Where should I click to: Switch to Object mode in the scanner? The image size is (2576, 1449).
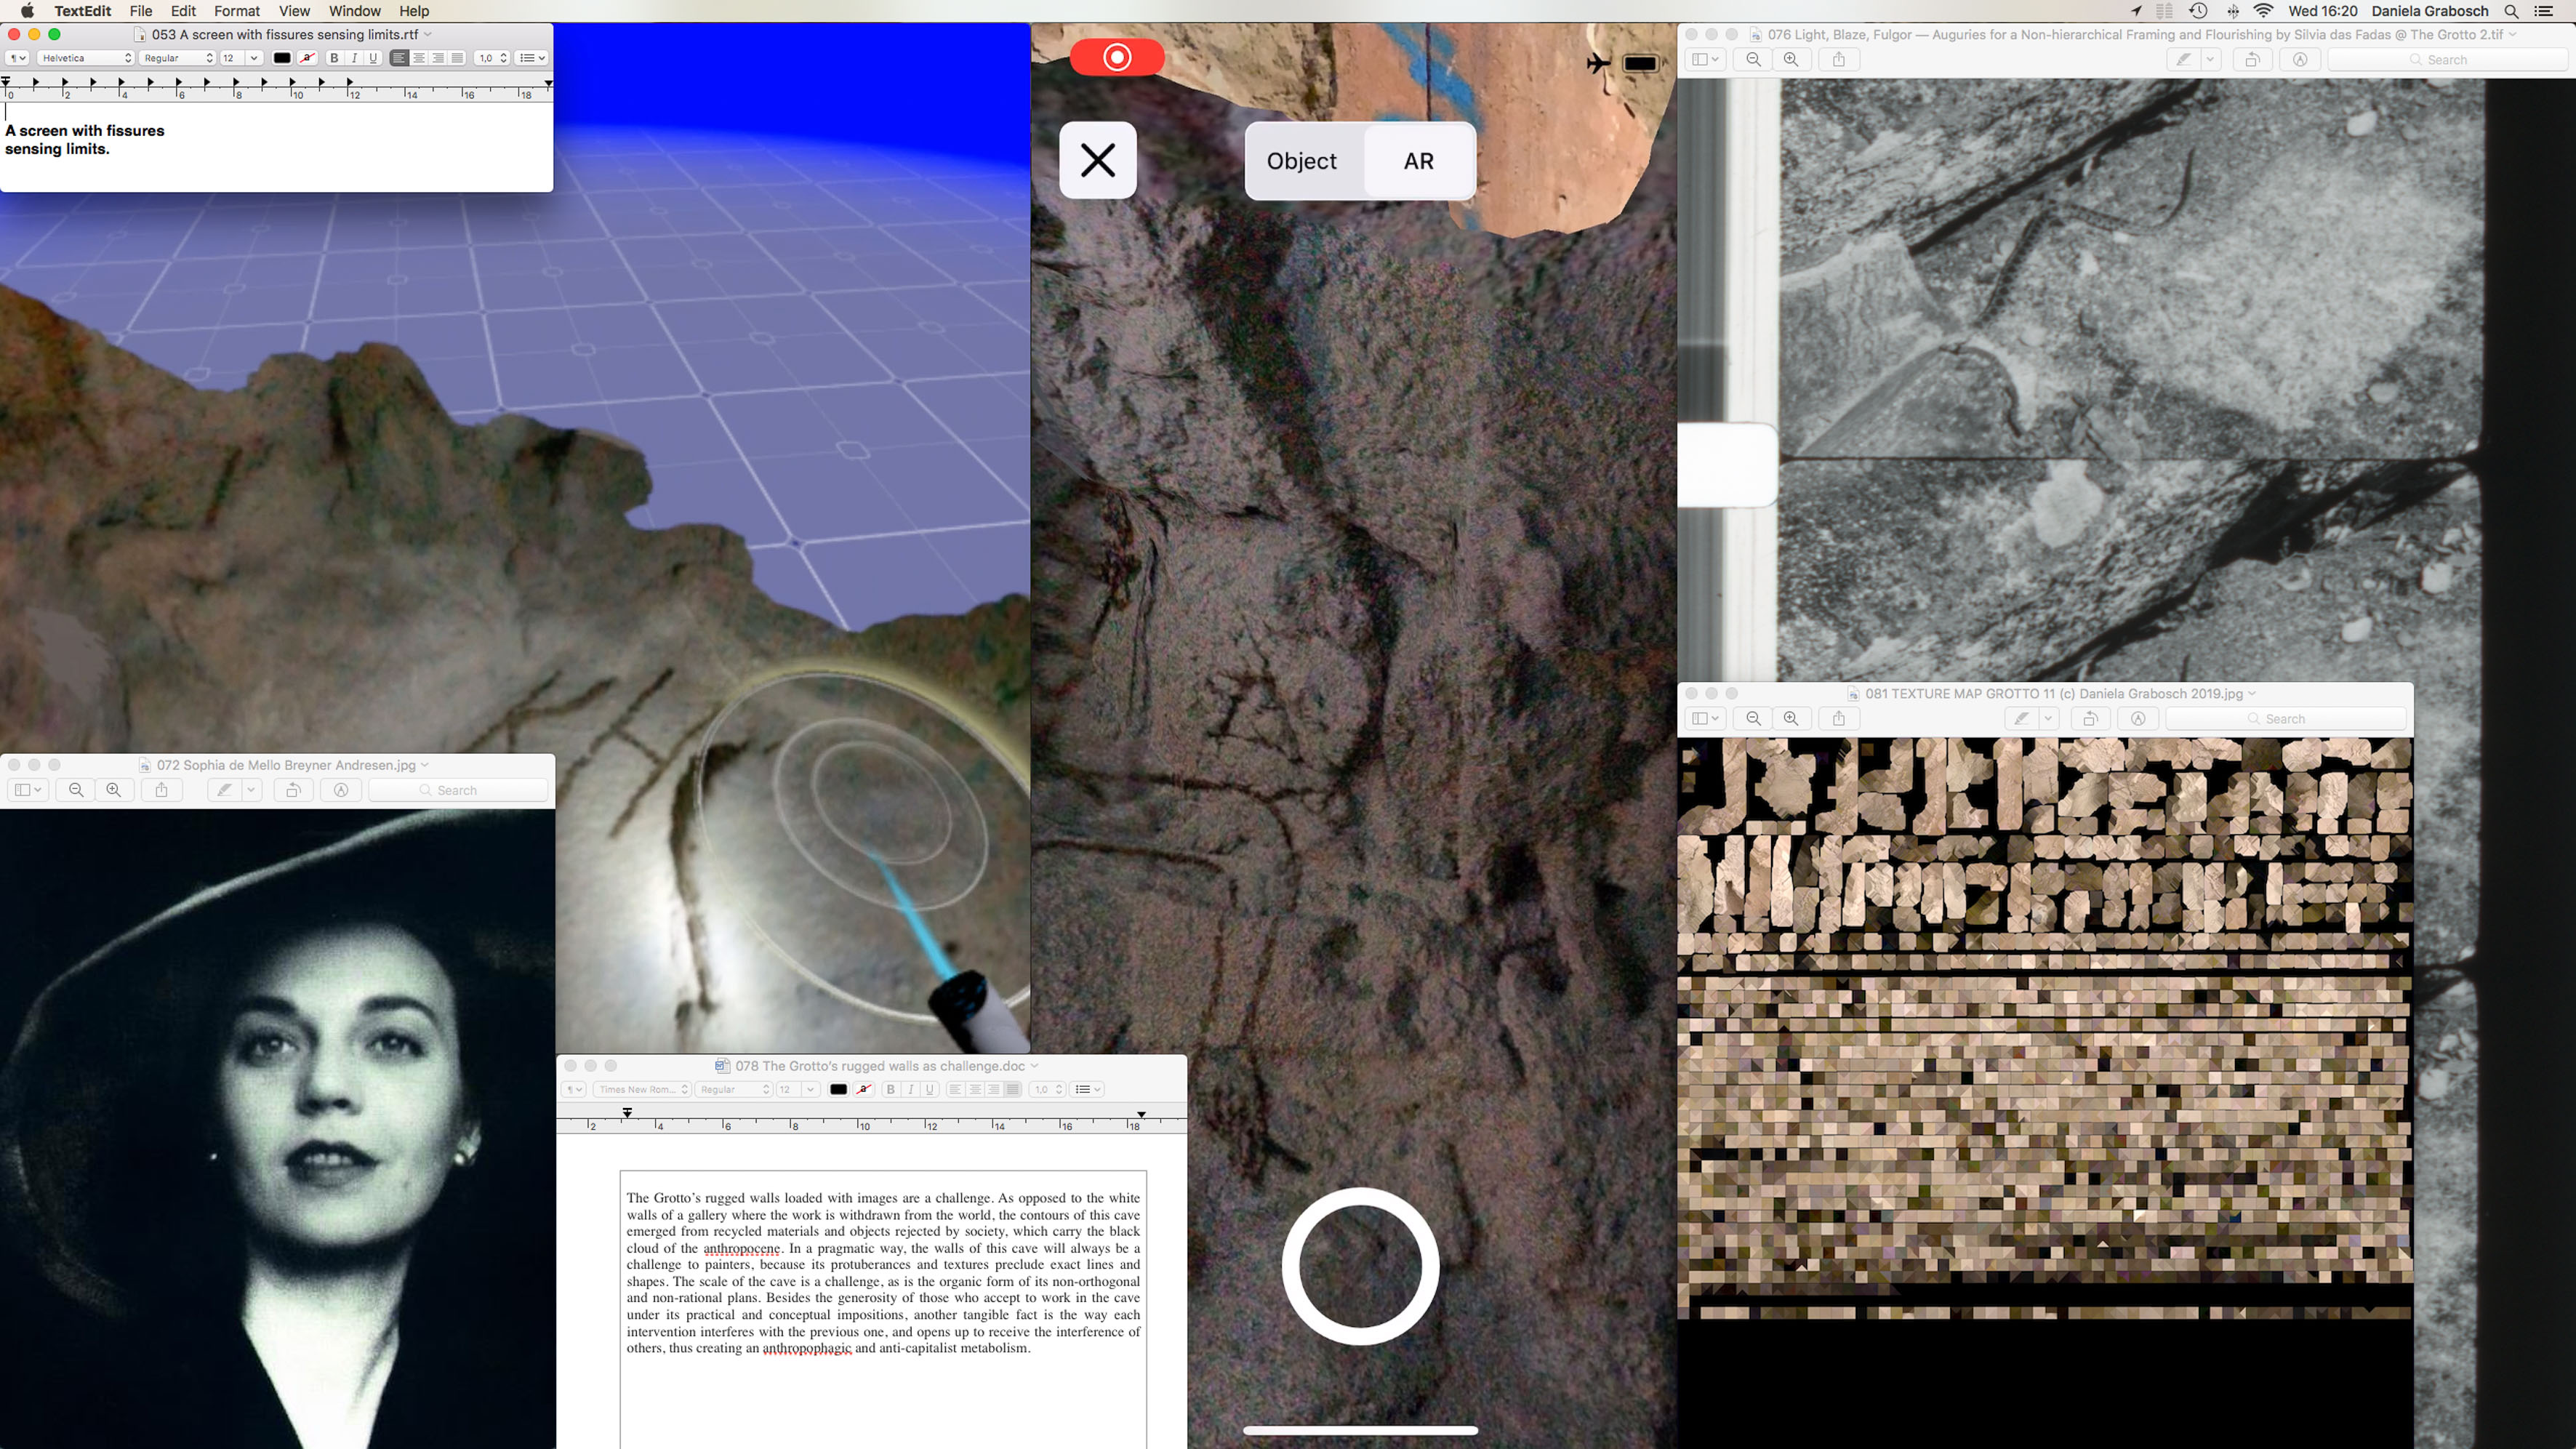[1302, 161]
